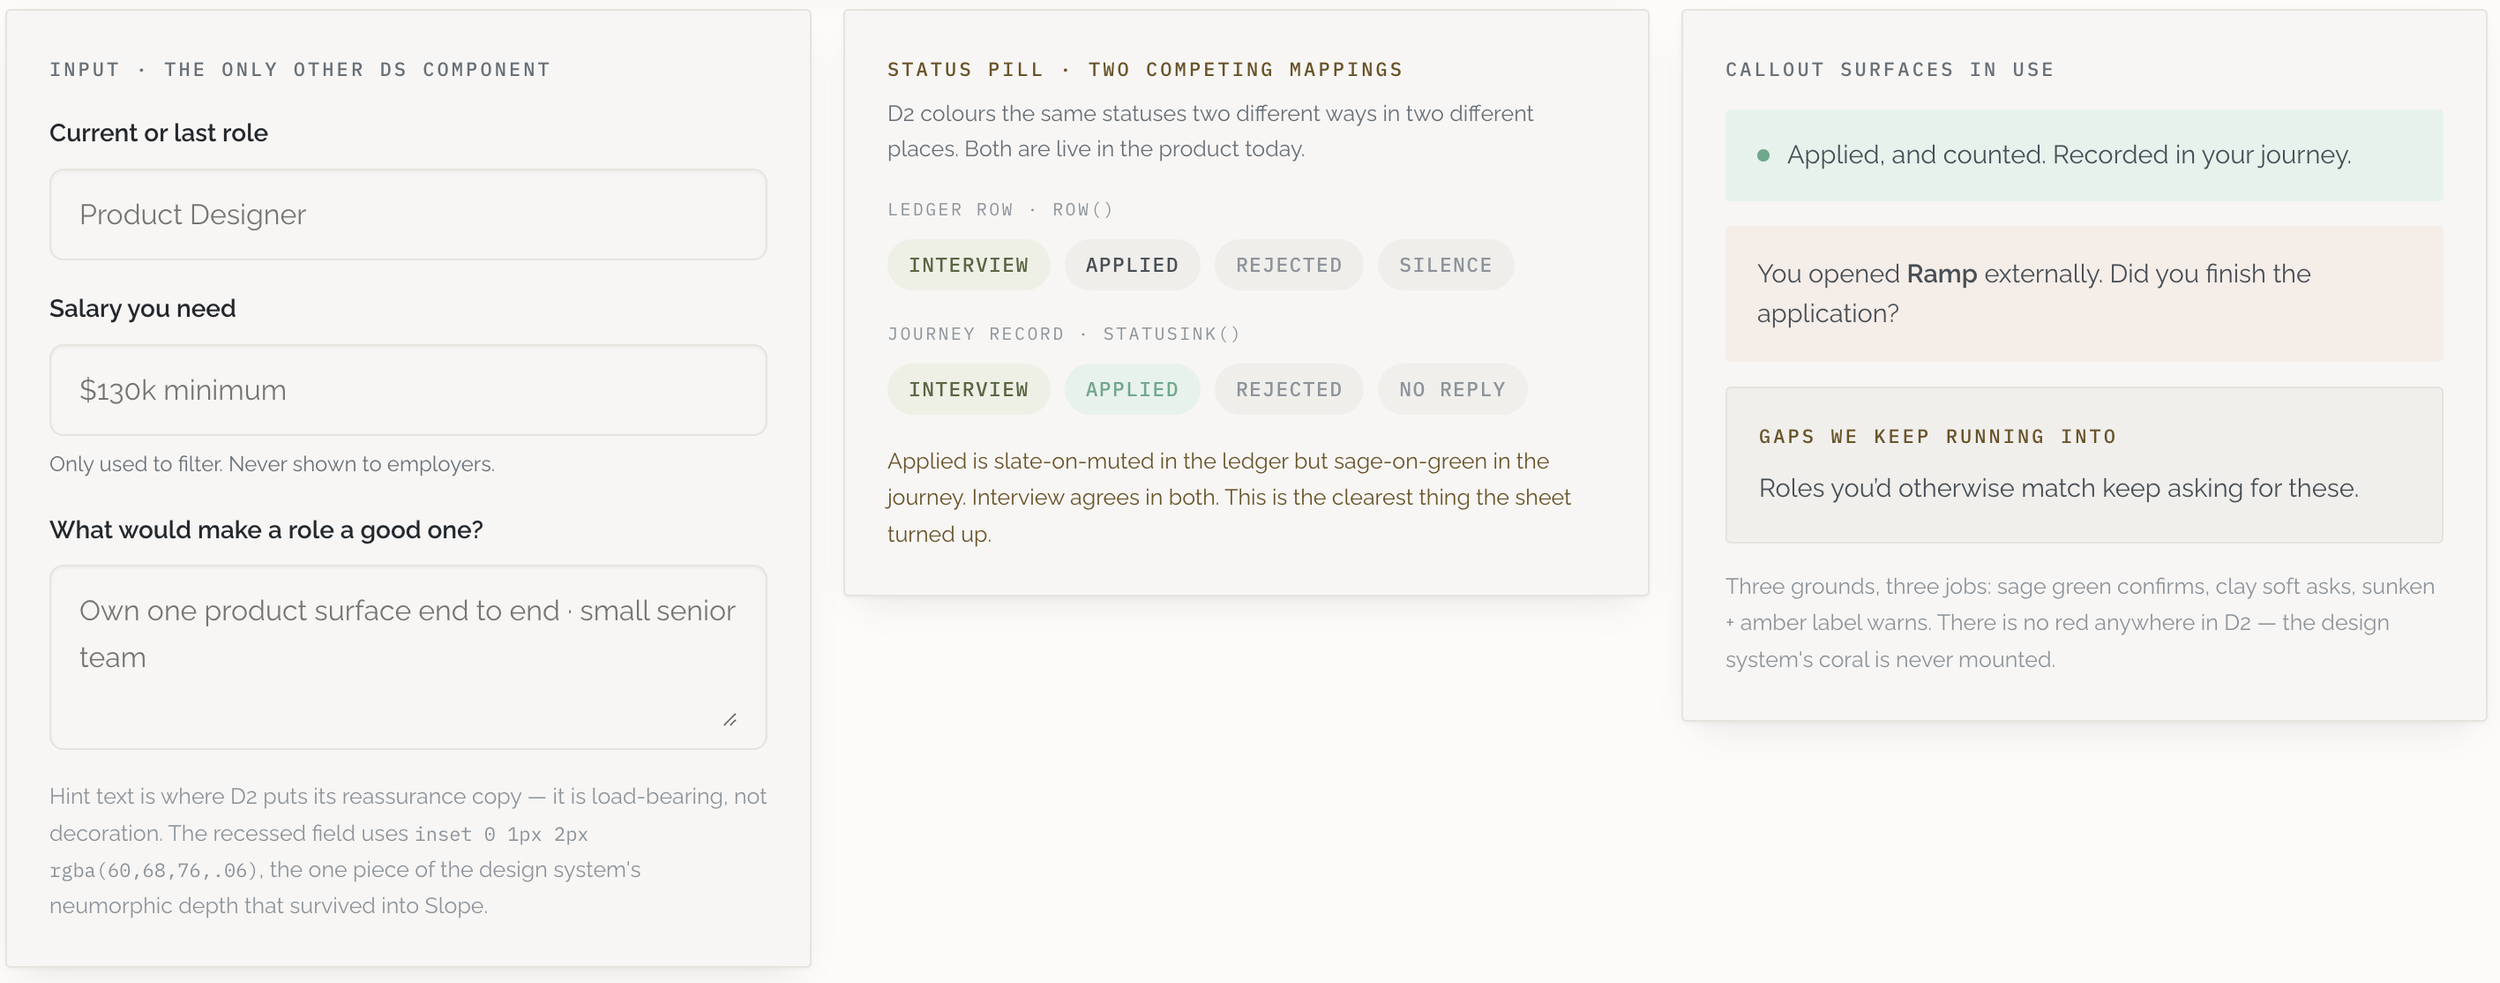Grab the textarea resize handle

[x=730, y=720]
